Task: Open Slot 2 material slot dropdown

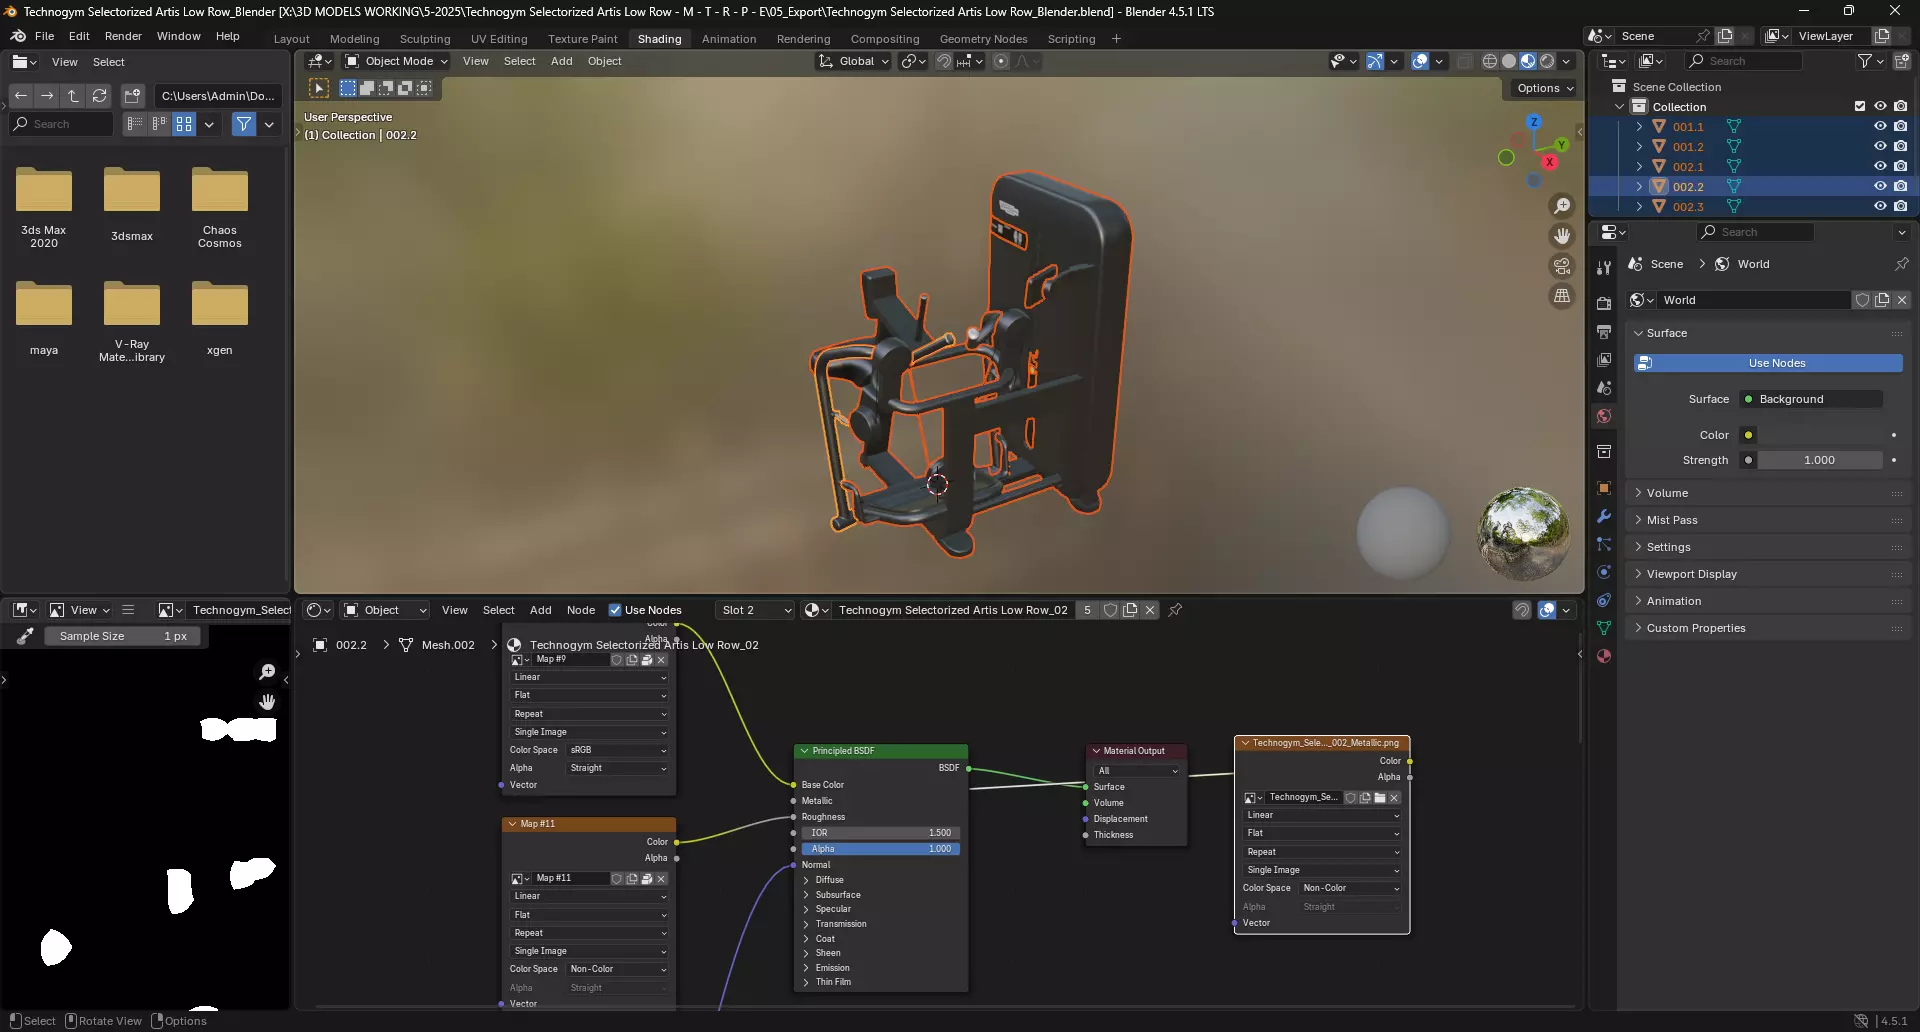Action: [756, 610]
